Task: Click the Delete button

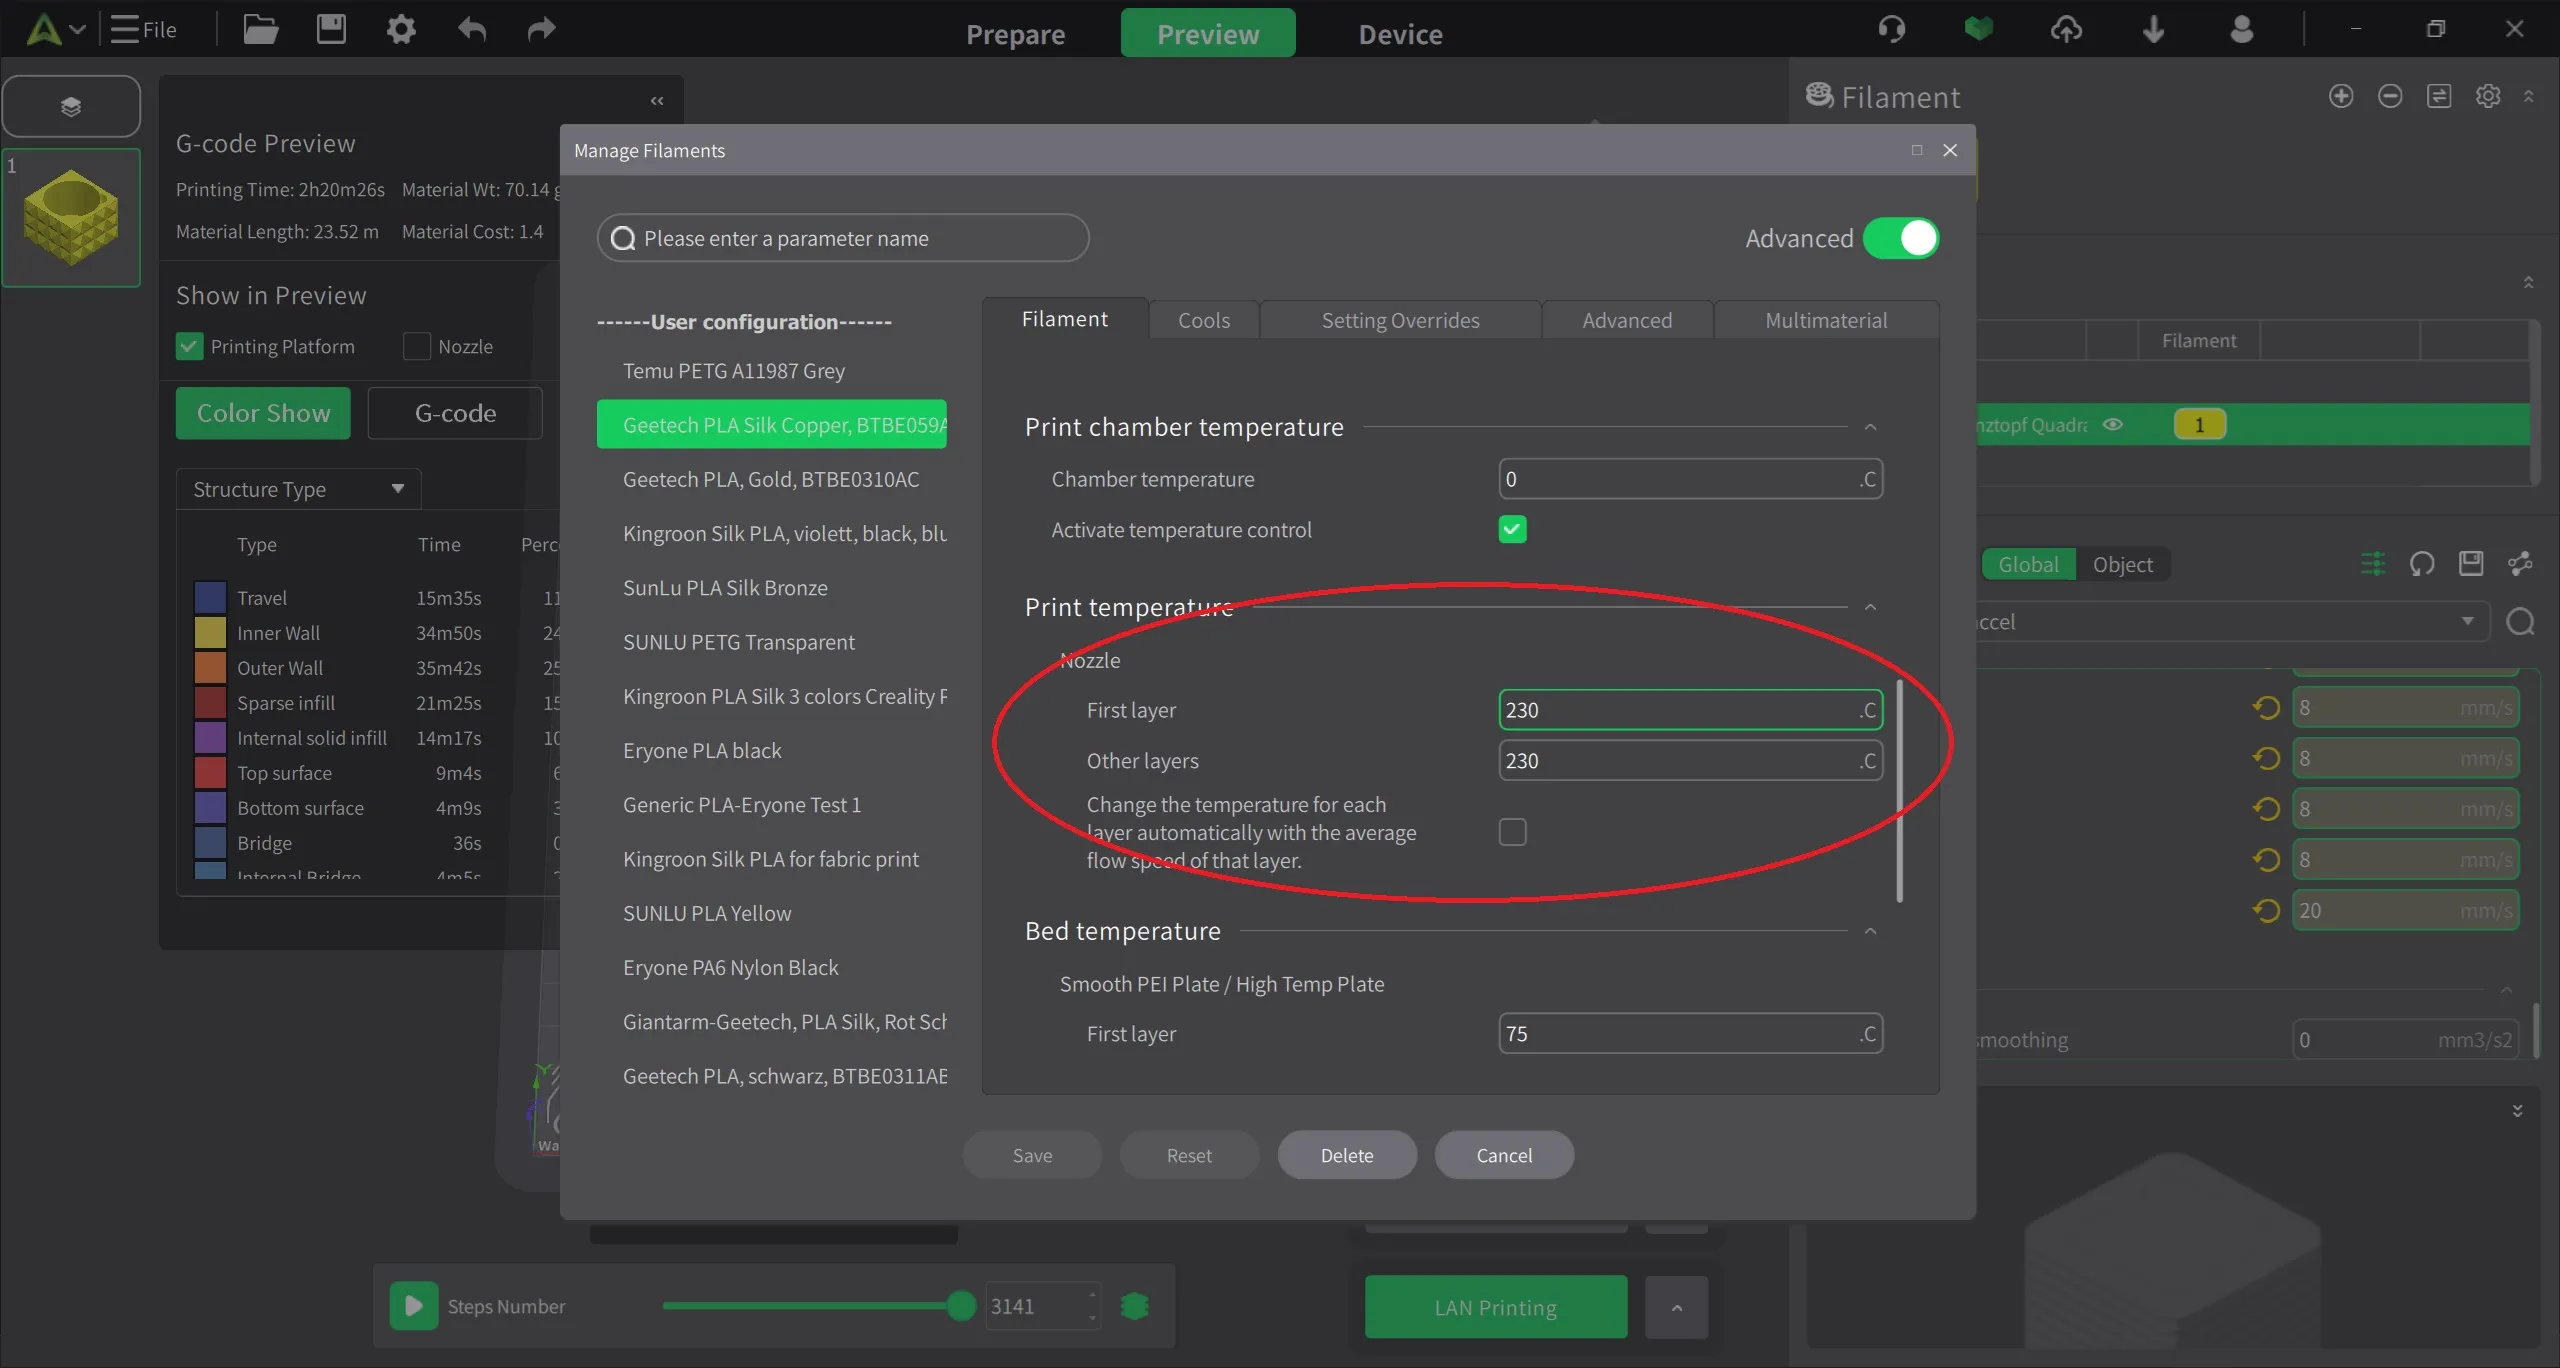Action: [x=1346, y=1156]
